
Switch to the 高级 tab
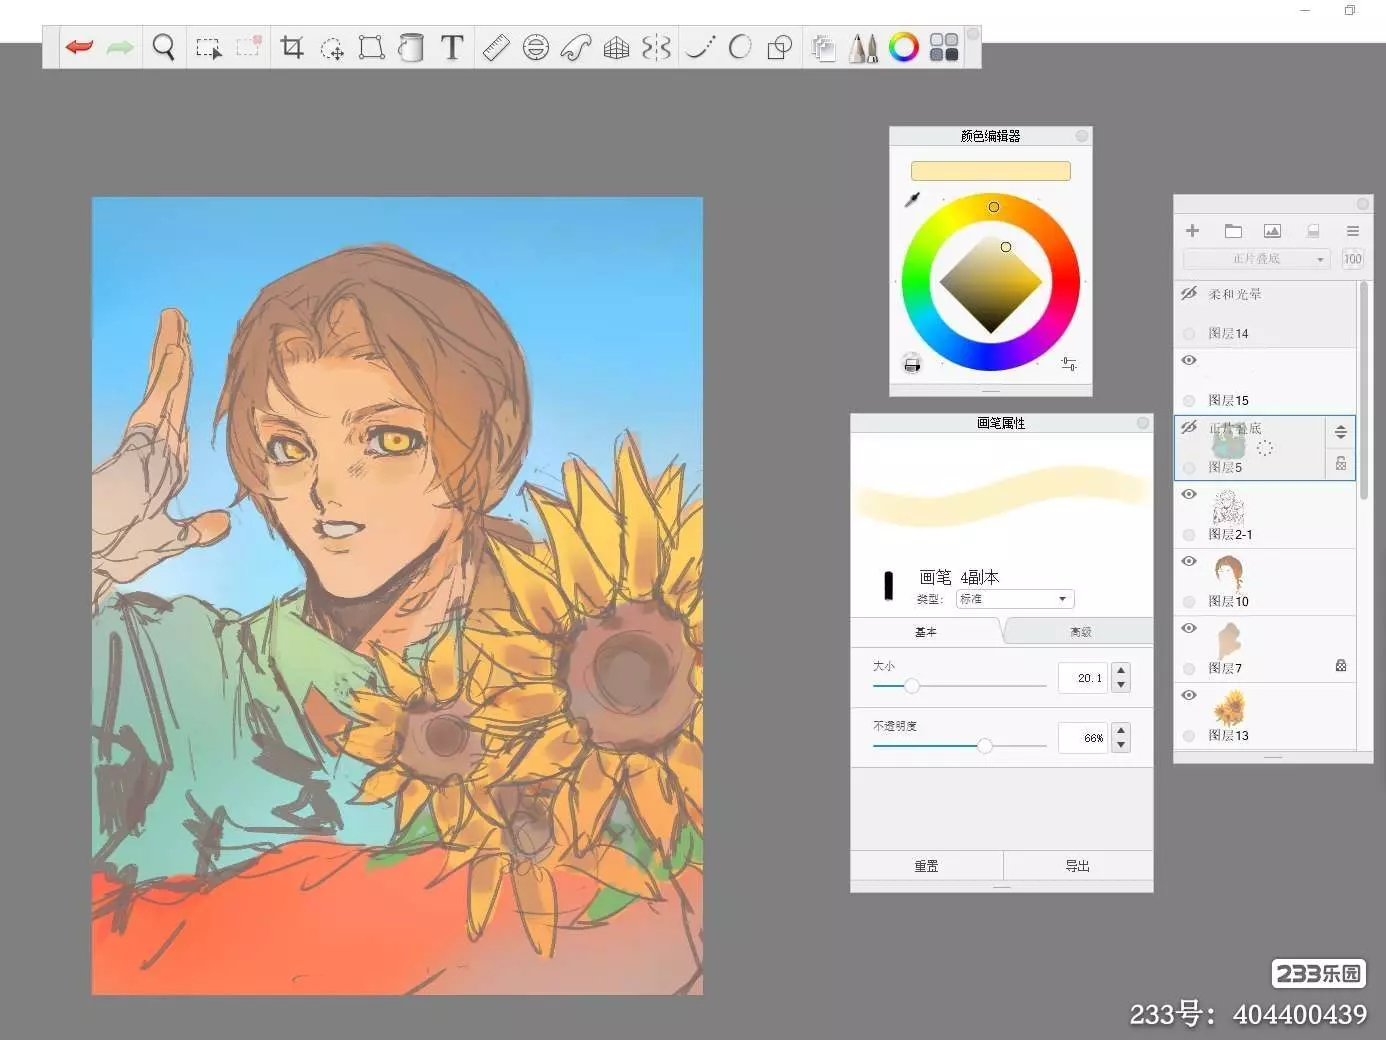coord(1080,632)
